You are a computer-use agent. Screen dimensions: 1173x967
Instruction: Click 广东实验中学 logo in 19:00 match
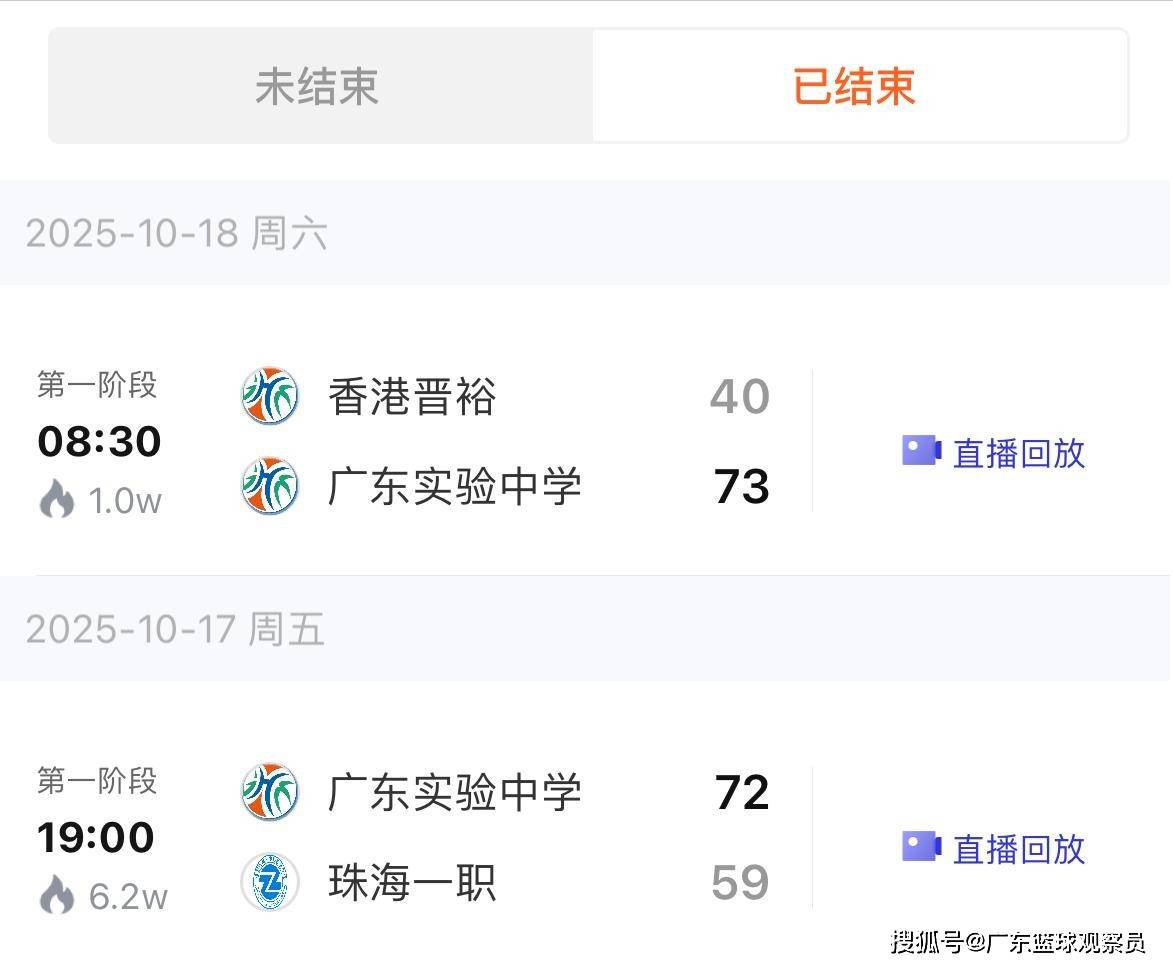coord(270,792)
